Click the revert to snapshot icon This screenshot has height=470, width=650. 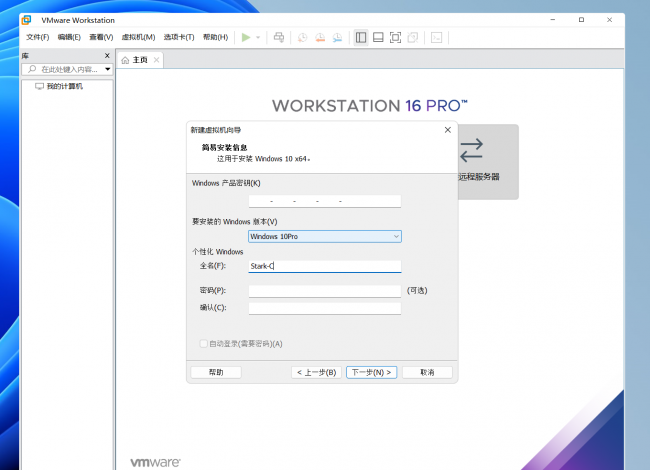tap(320, 37)
